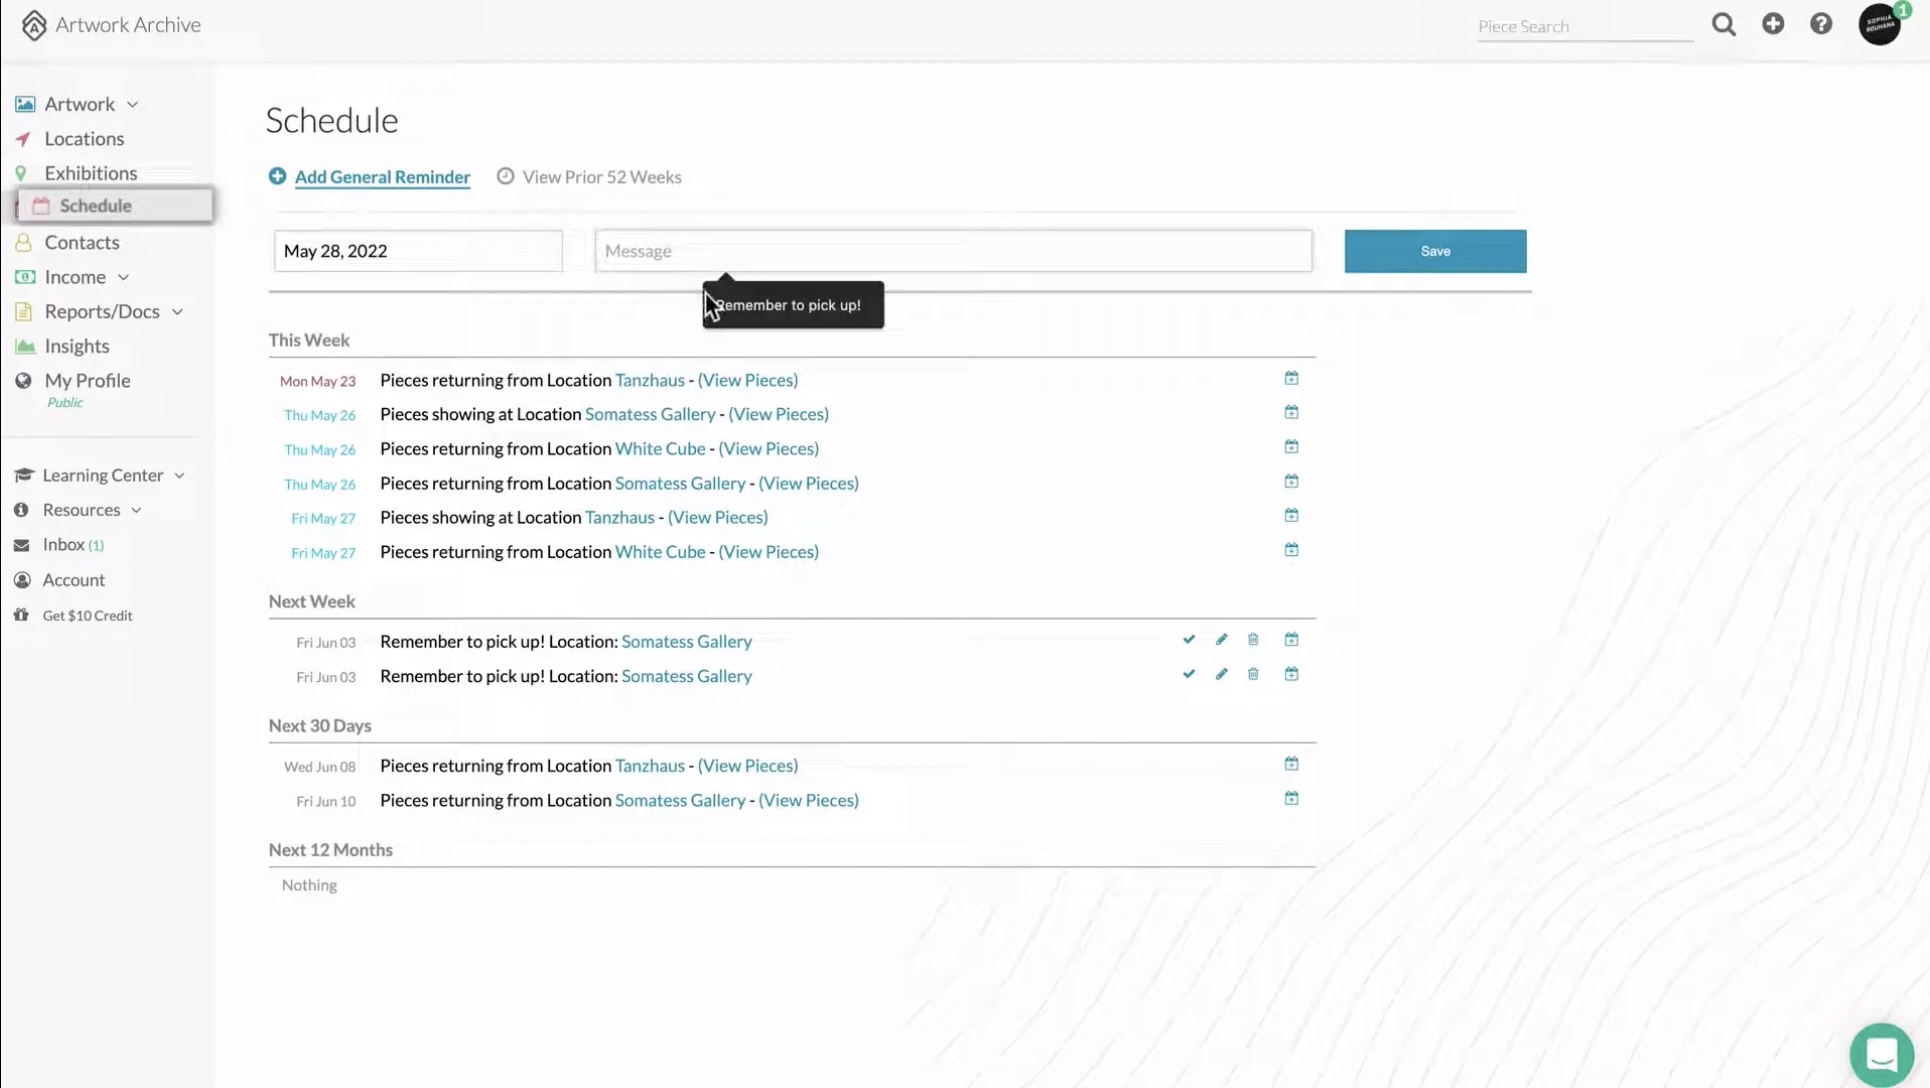Click calendar icon for first Jun 03 reminder
This screenshot has width=1930, height=1088.
(1291, 639)
